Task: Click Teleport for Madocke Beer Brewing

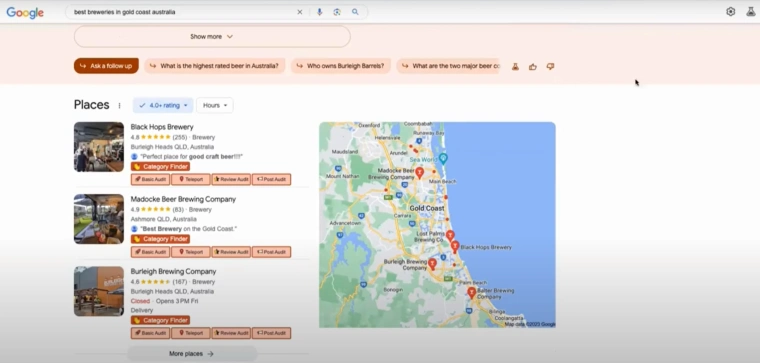Action: [x=190, y=252]
